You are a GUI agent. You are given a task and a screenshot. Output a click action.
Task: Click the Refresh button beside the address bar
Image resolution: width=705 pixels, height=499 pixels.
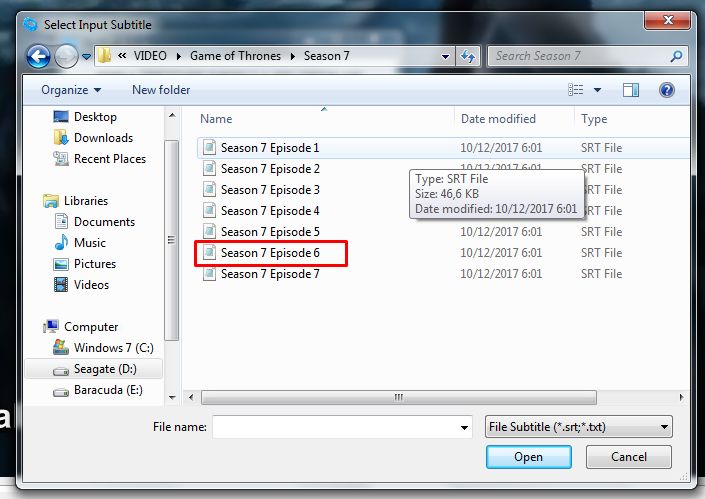468,57
